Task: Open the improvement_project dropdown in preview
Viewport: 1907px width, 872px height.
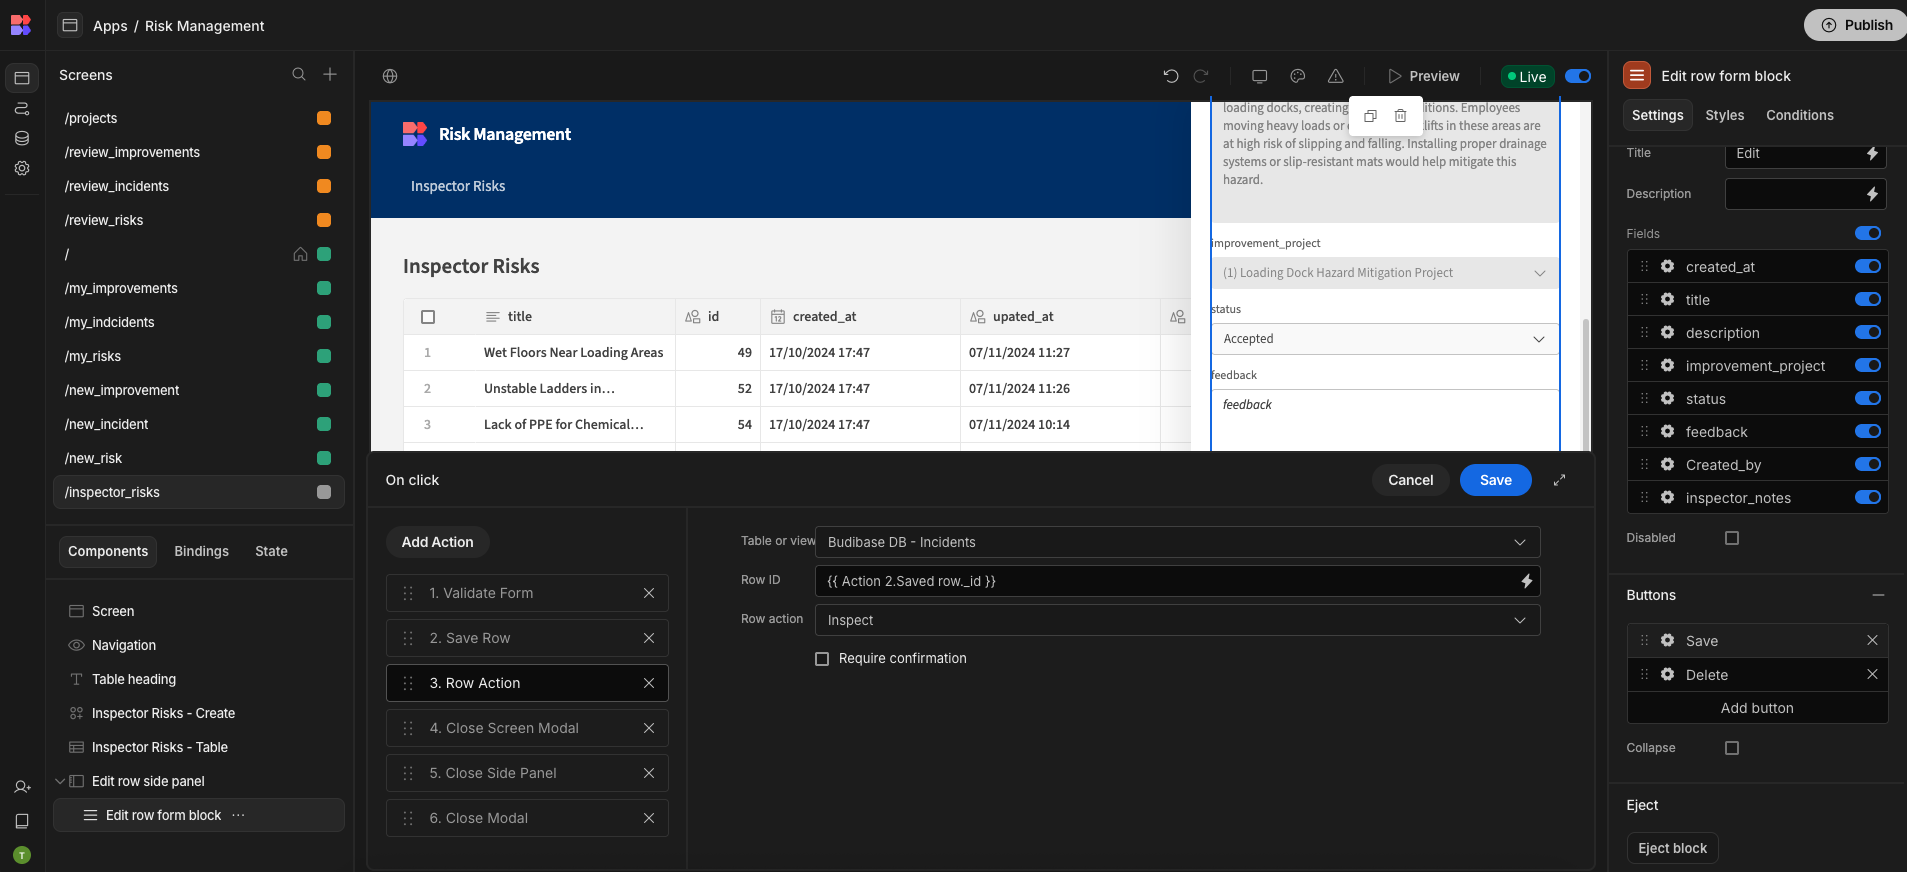Action: (1384, 273)
